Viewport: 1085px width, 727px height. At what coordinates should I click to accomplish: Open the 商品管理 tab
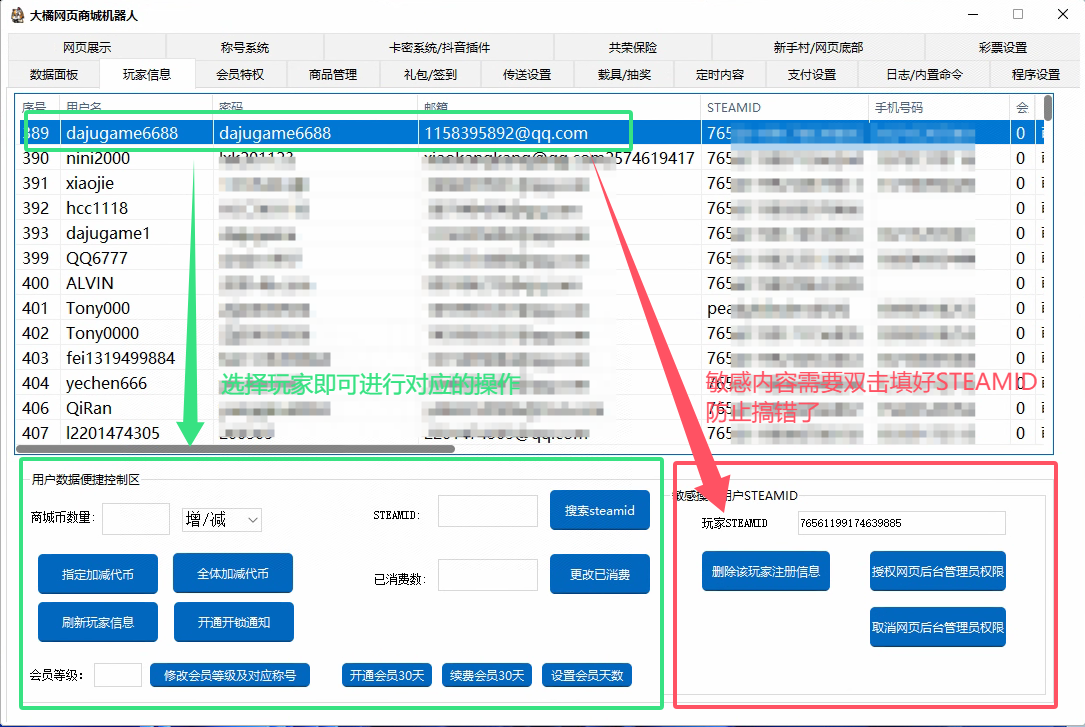333,75
